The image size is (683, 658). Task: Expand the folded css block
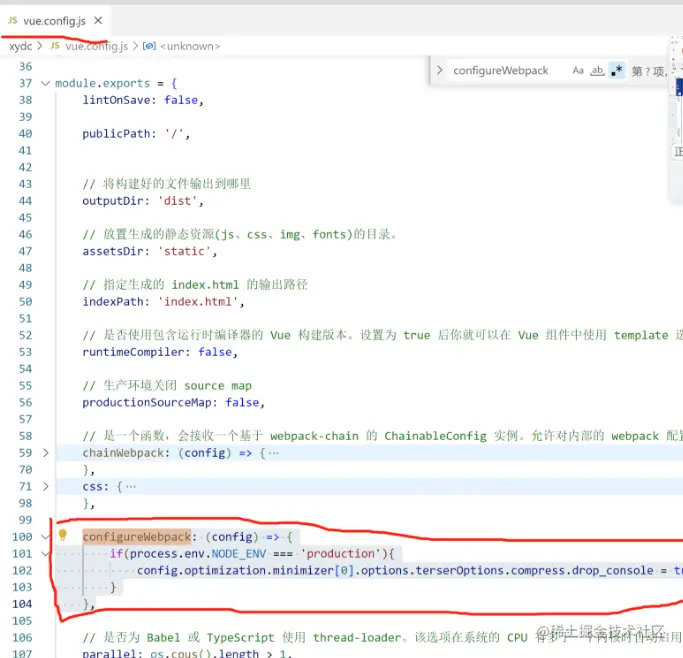pos(45,486)
